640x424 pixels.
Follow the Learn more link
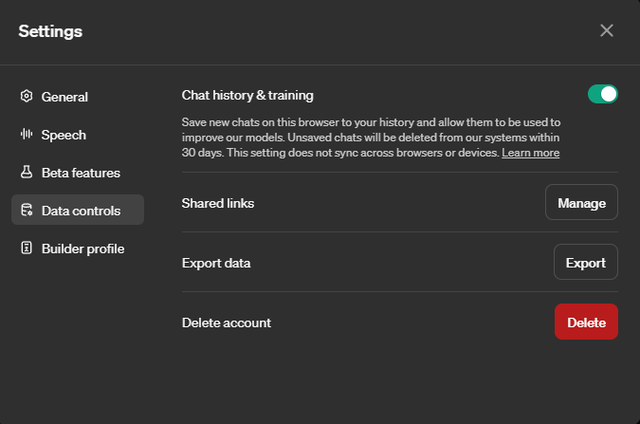click(530, 153)
